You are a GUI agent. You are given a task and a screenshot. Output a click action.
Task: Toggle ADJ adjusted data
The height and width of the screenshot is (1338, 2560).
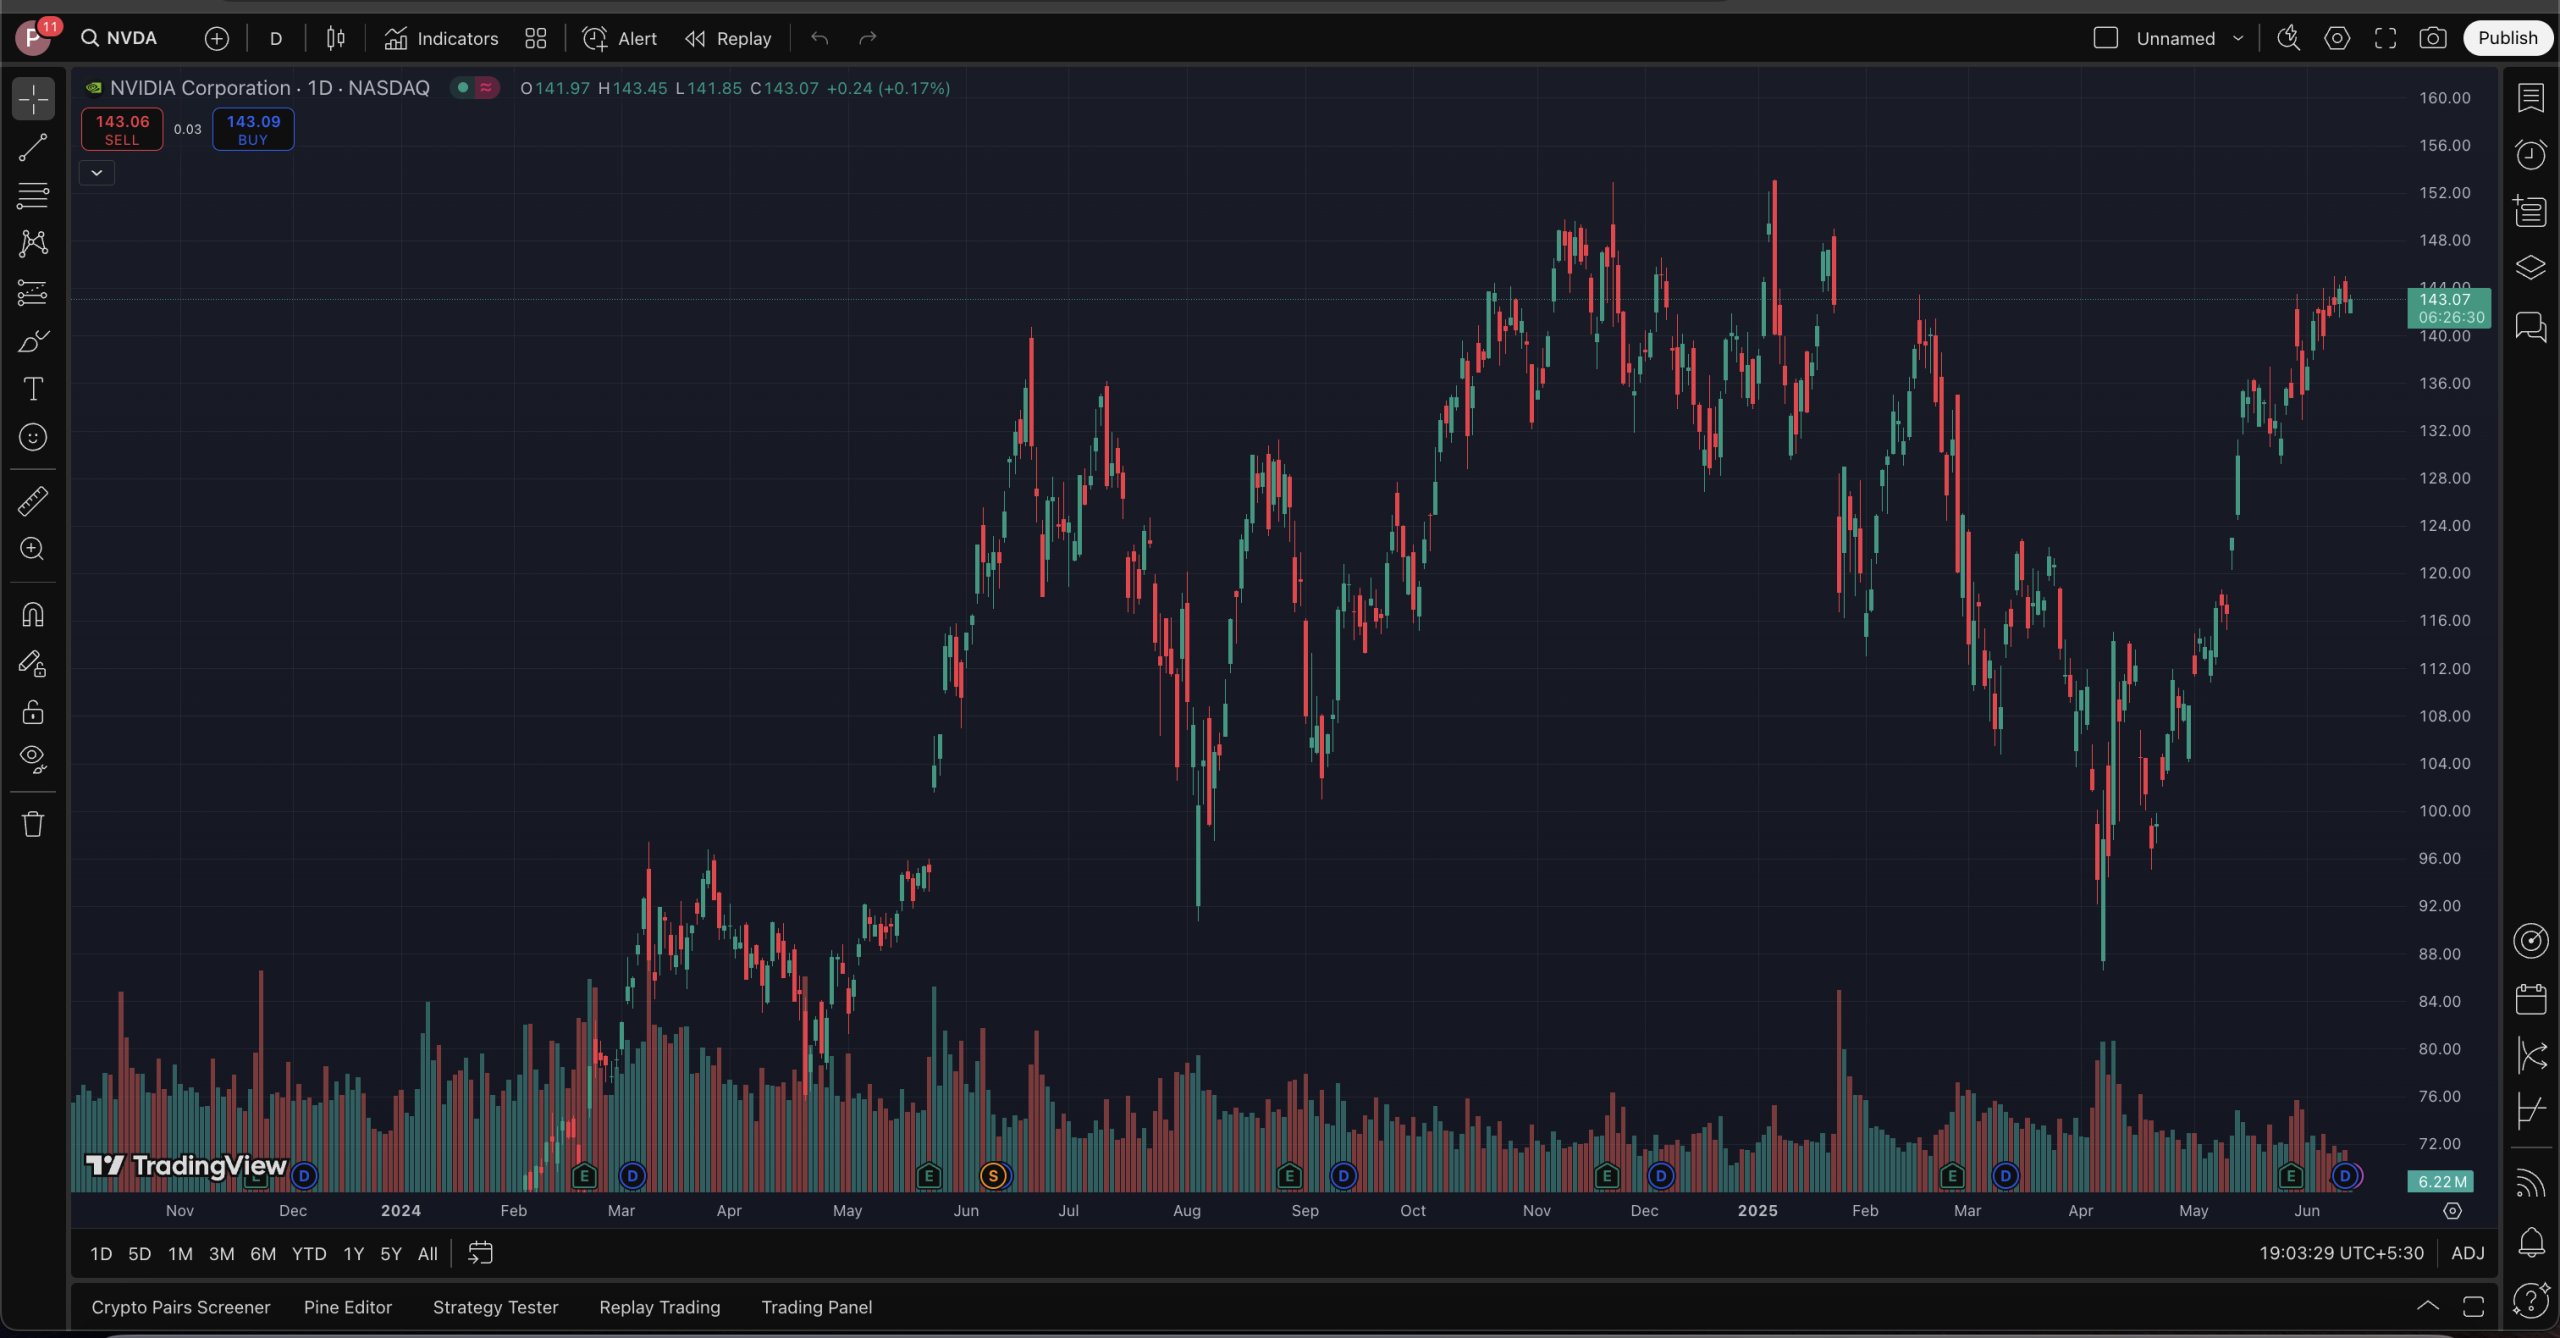coord(2468,1253)
